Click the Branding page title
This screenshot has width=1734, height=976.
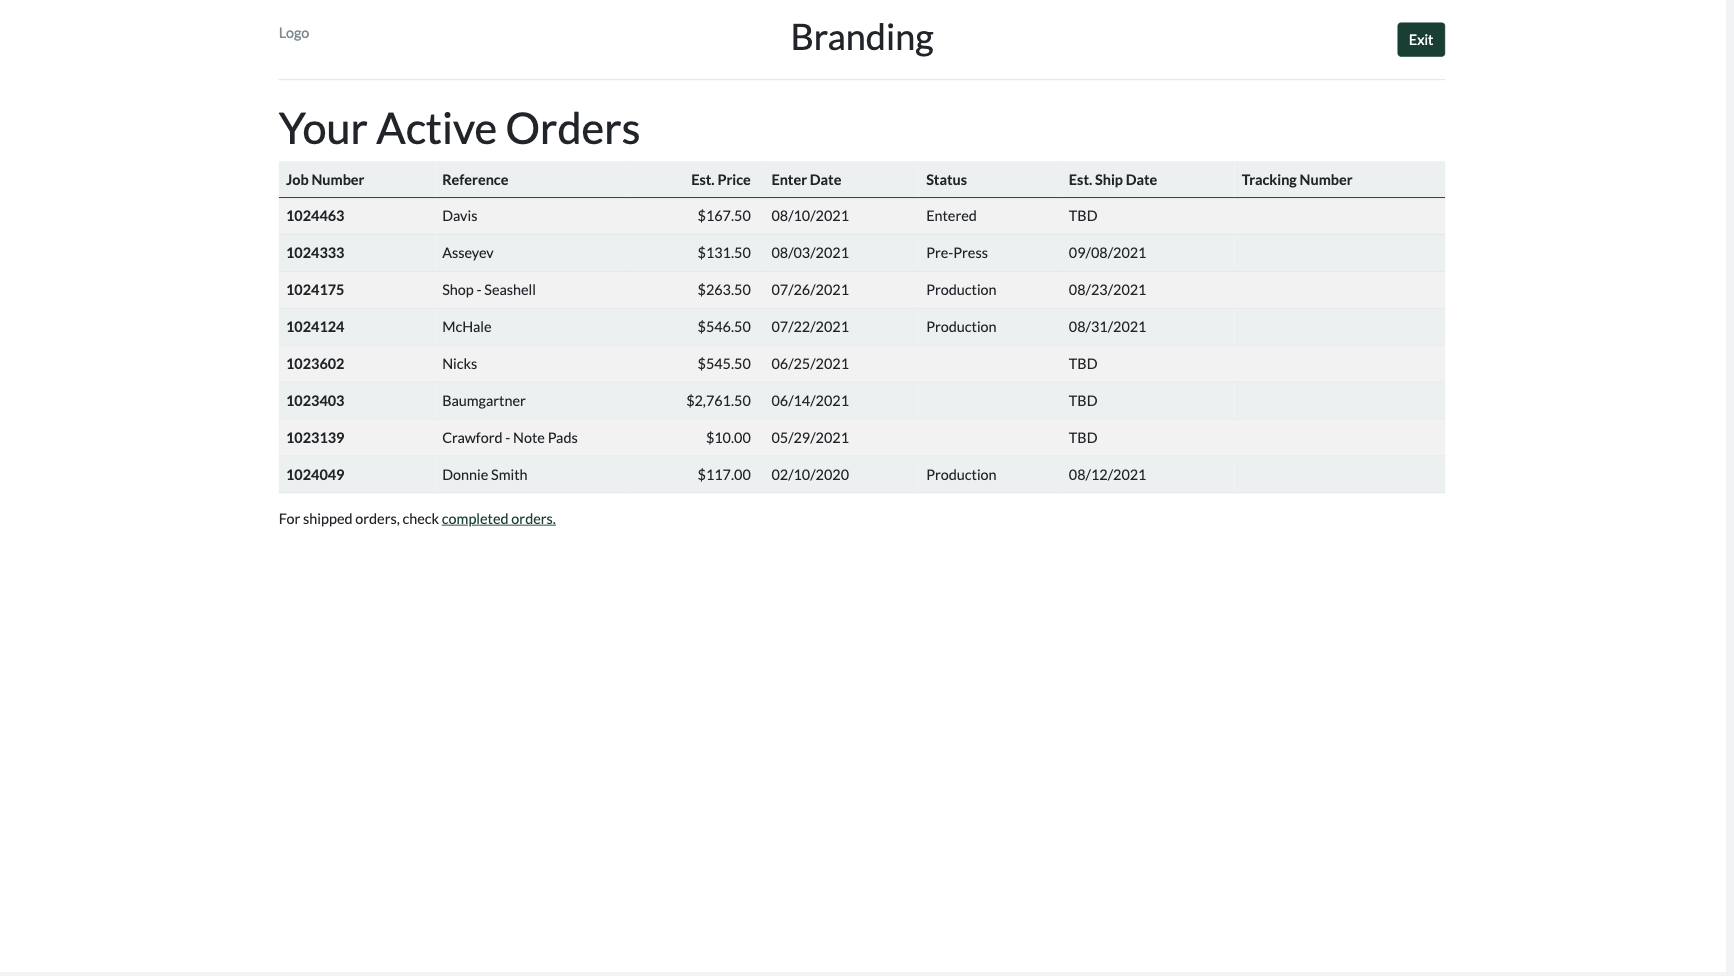(861, 38)
